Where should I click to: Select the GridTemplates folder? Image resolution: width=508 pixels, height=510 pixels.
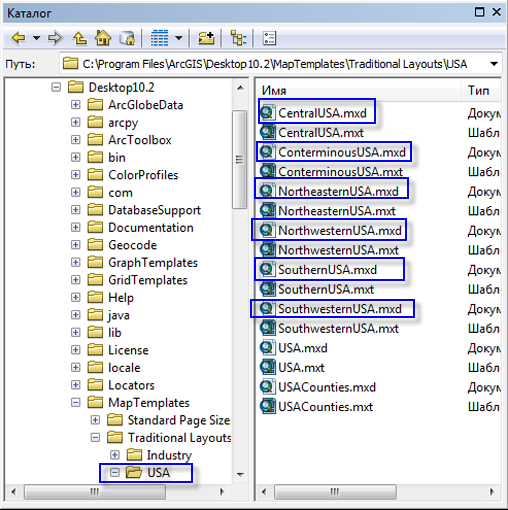click(x=138, y=280)
